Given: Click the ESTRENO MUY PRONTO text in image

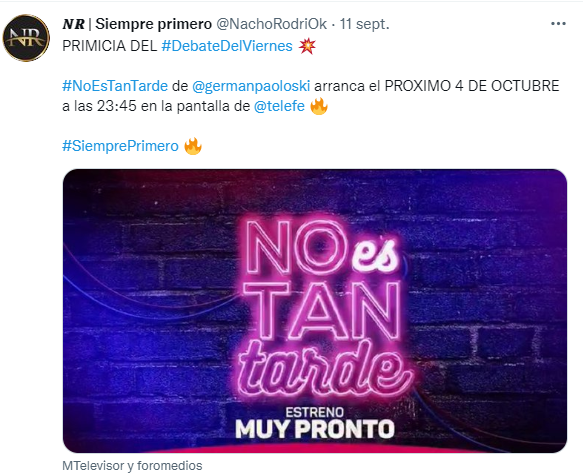Looking at the screenshot, I should 315,423.
